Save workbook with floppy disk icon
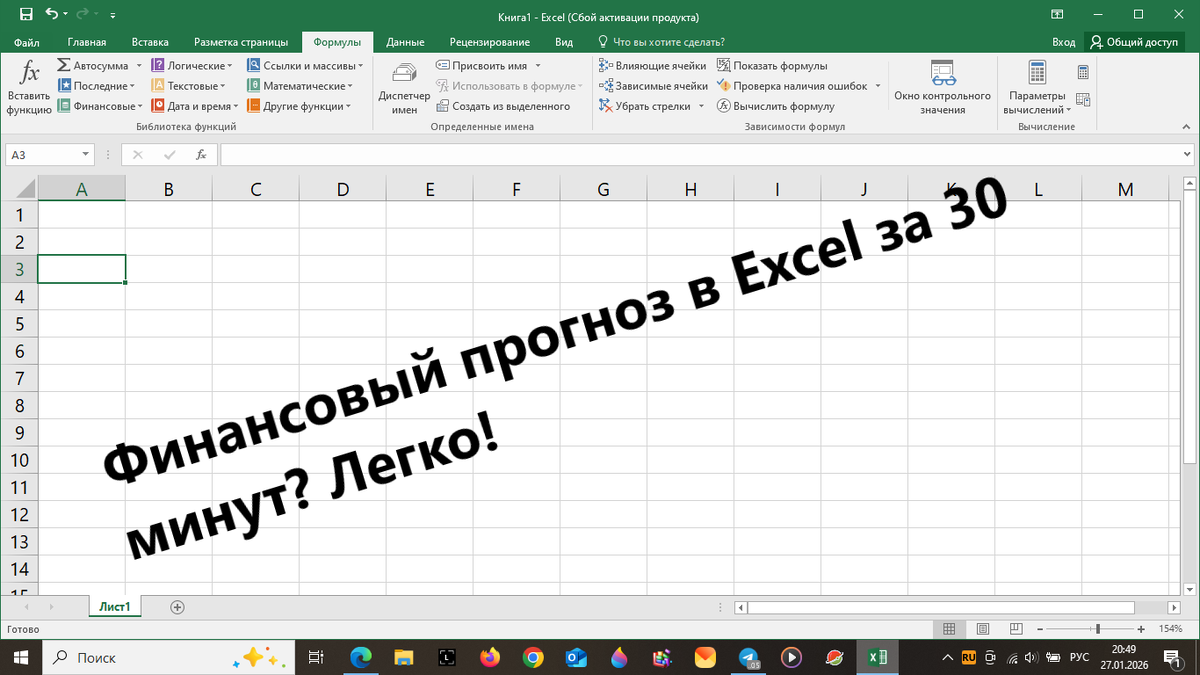Viewport: 1200px width, 675px height. pos(26,16)
